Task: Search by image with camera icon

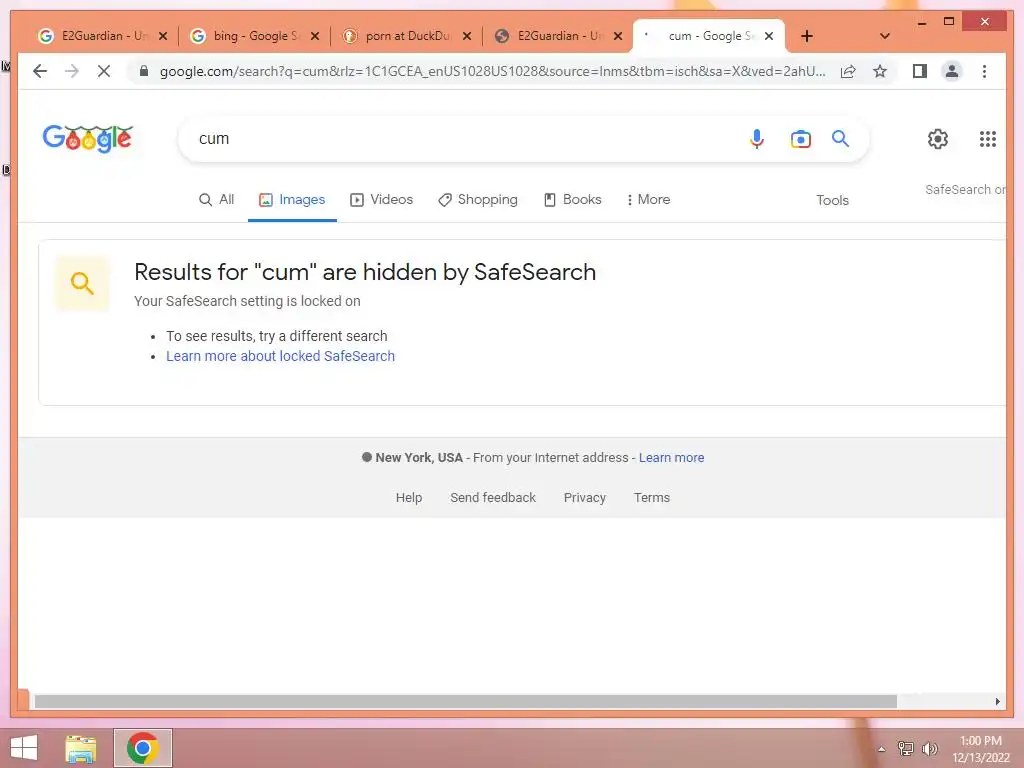Action: click(801, 138)
